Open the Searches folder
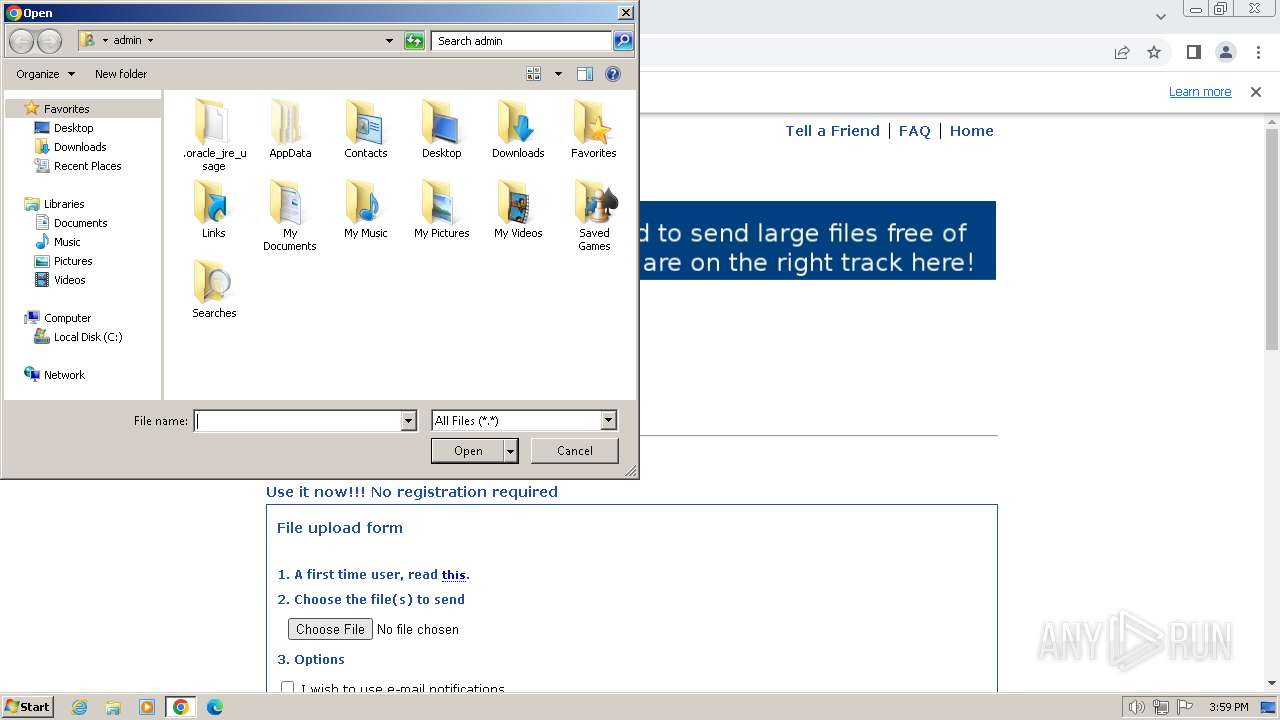1280x720 pixels. 214,288
